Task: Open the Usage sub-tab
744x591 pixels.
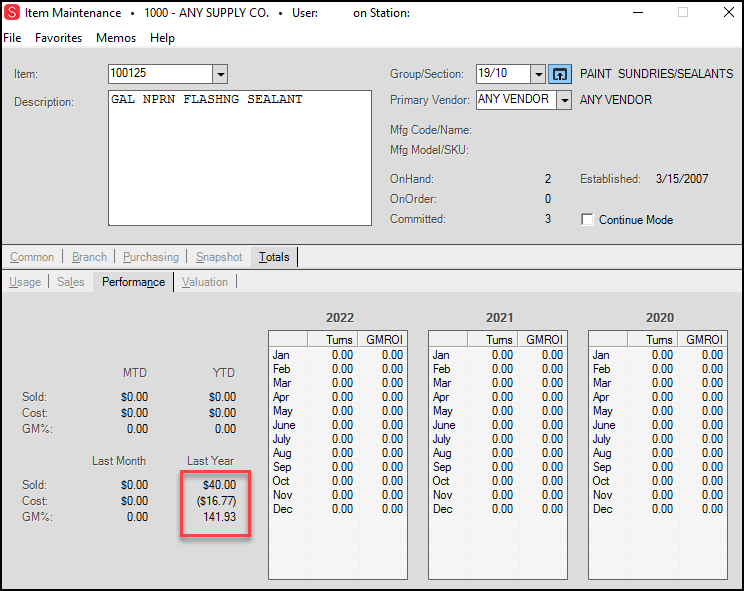Action: 25,282
